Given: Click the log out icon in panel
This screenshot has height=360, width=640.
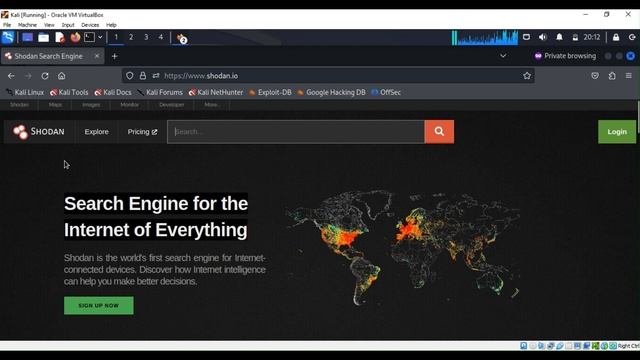Looking at the screenshot, I should (x=632, y=37).
